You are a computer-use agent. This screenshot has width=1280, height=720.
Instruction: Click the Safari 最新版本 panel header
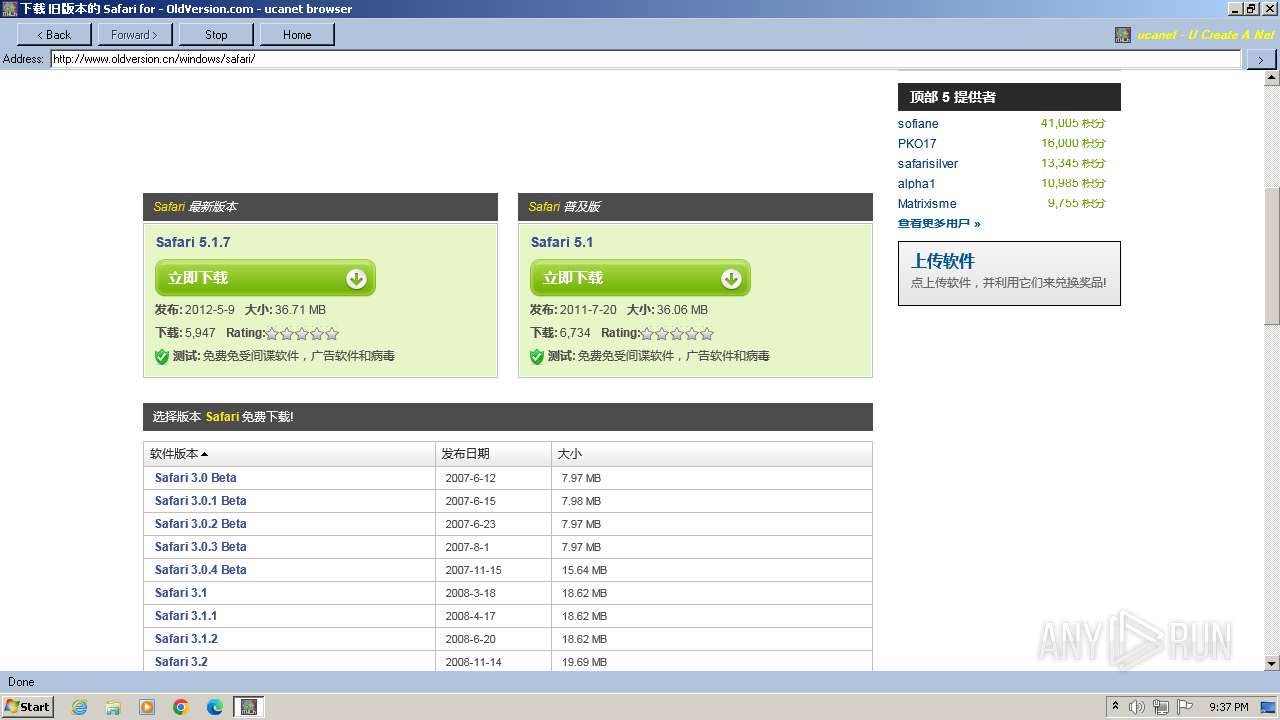click(x=320, y=207)
